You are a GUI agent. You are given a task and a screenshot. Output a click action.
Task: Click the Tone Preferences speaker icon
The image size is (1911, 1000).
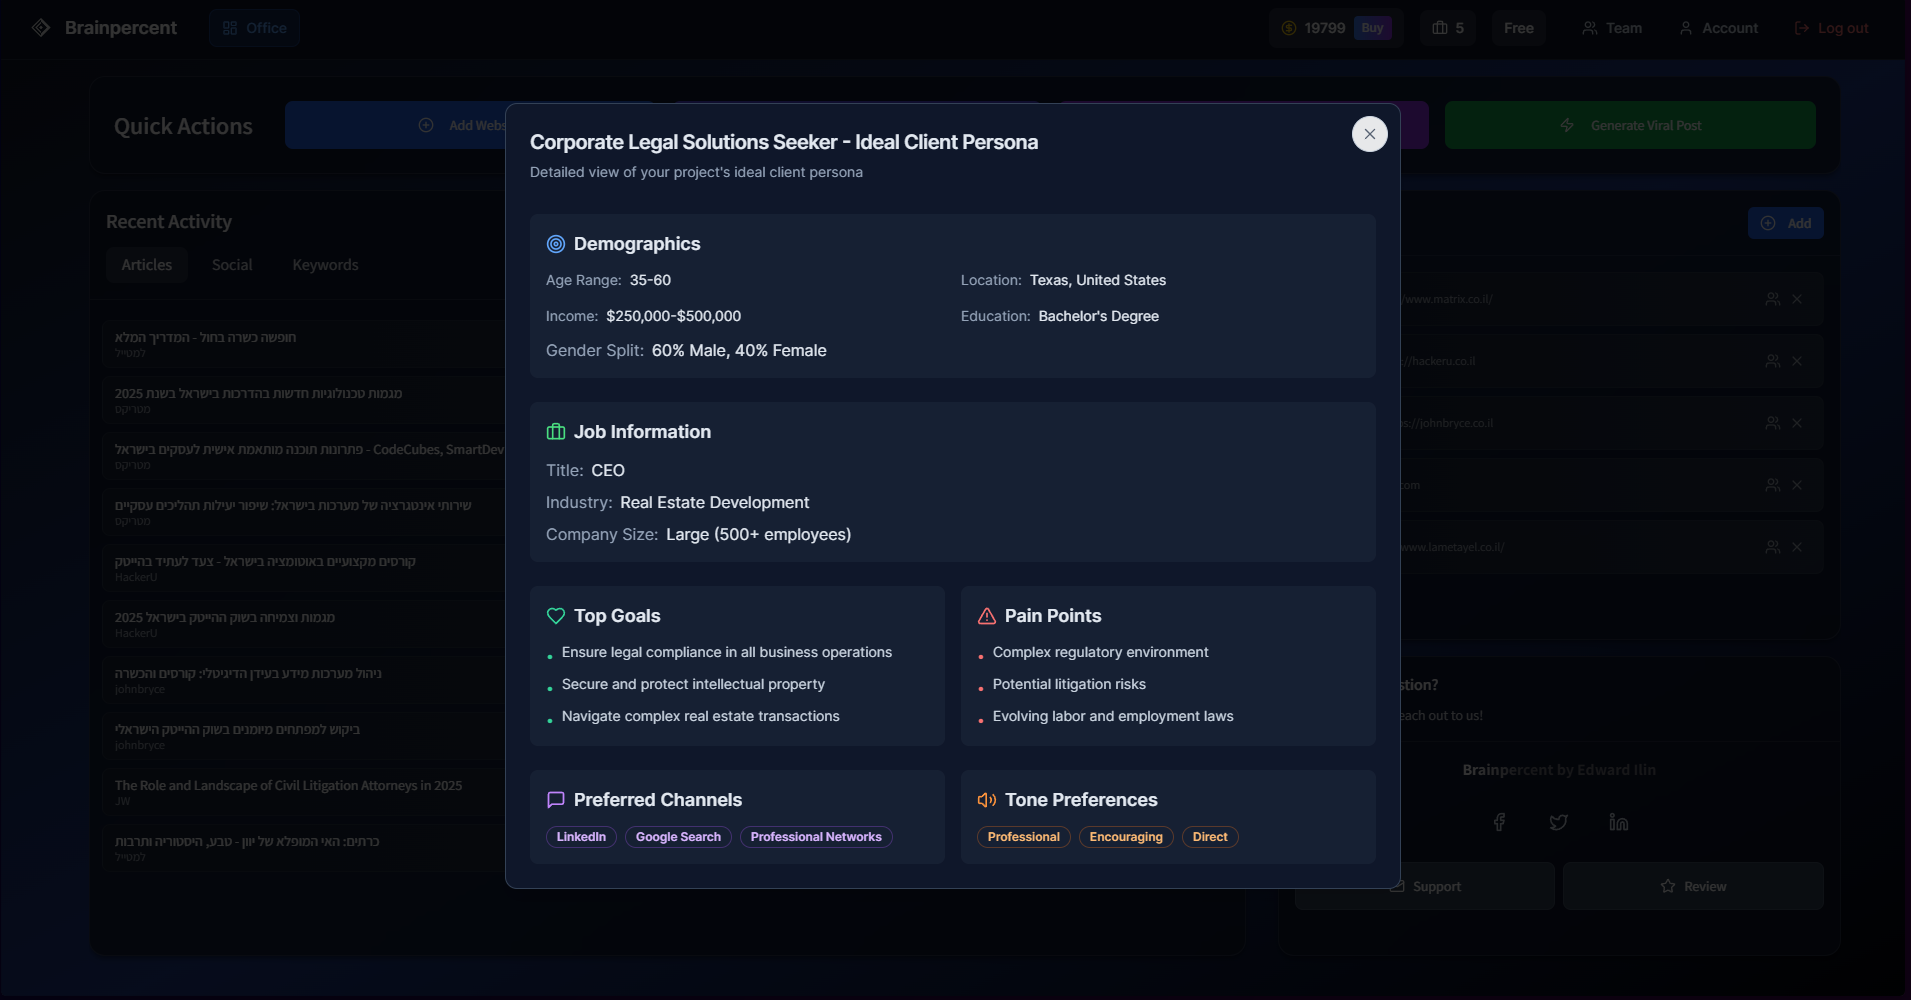pos(987,800)
